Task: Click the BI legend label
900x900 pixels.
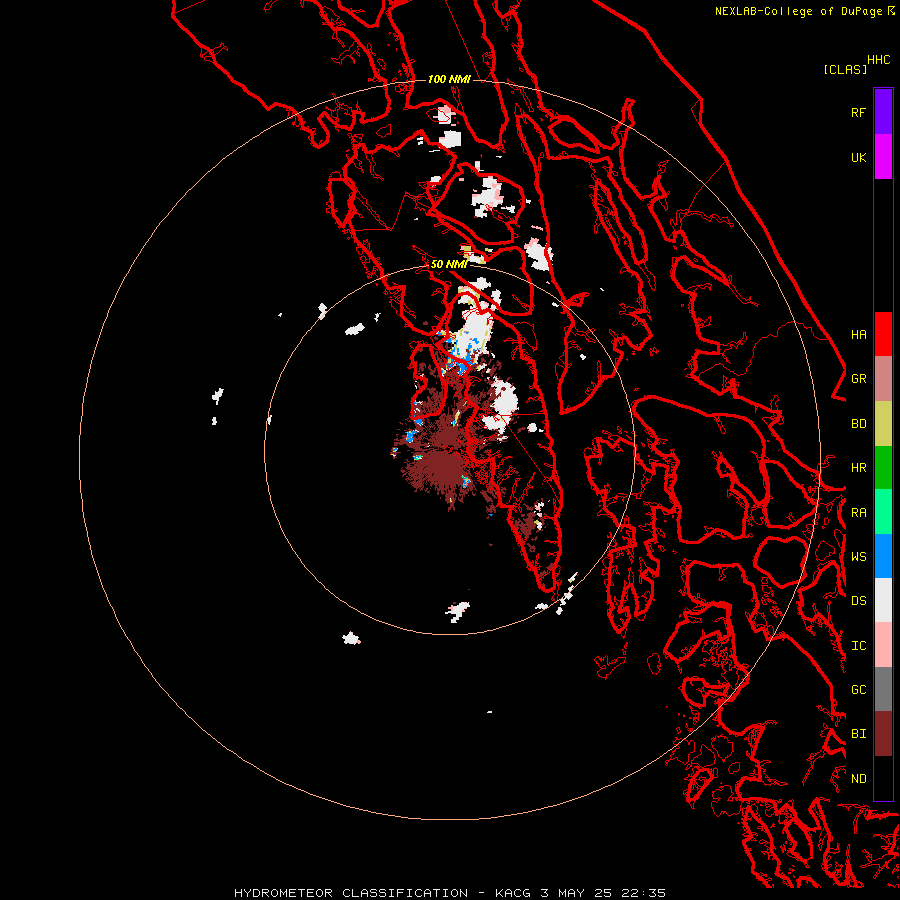Action: [858, 734]
